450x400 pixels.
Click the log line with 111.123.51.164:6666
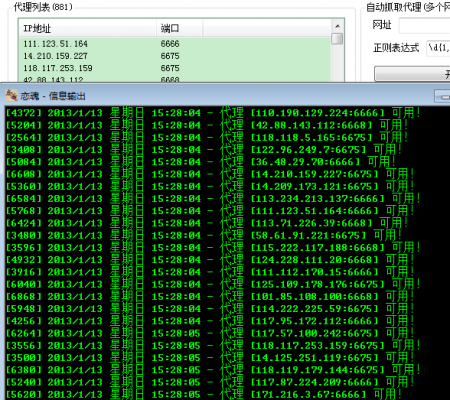click(x=210, y=211)
